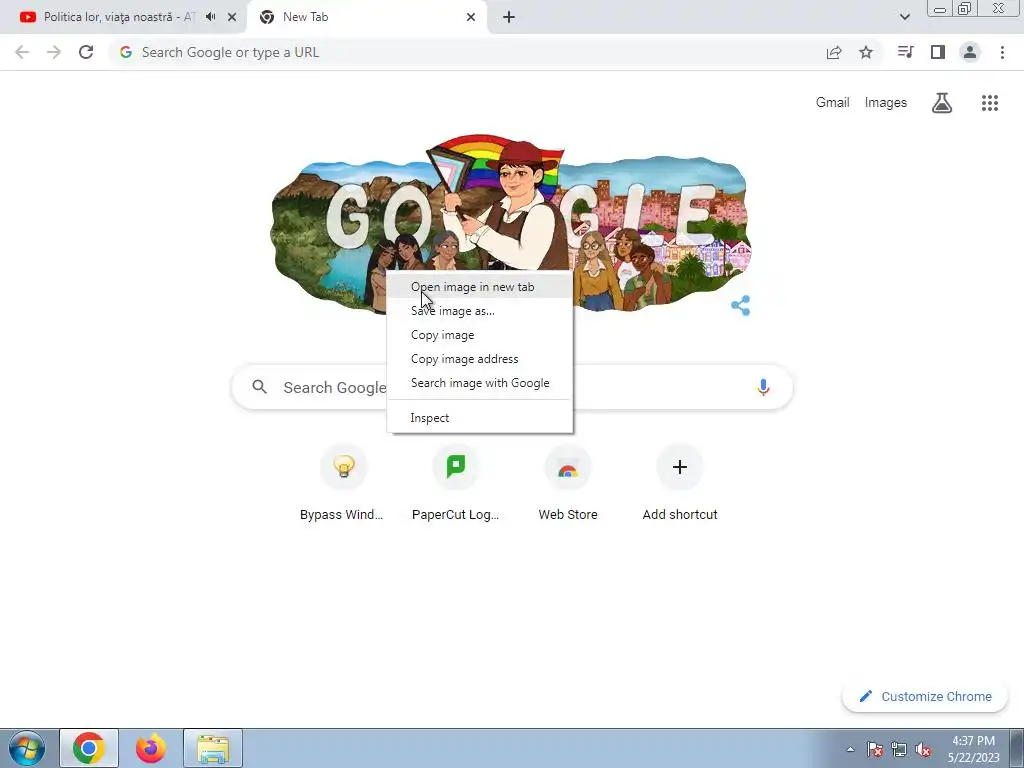Reload the current page
This screenshot has height=768, width=1024.
(x=86, y=52)
